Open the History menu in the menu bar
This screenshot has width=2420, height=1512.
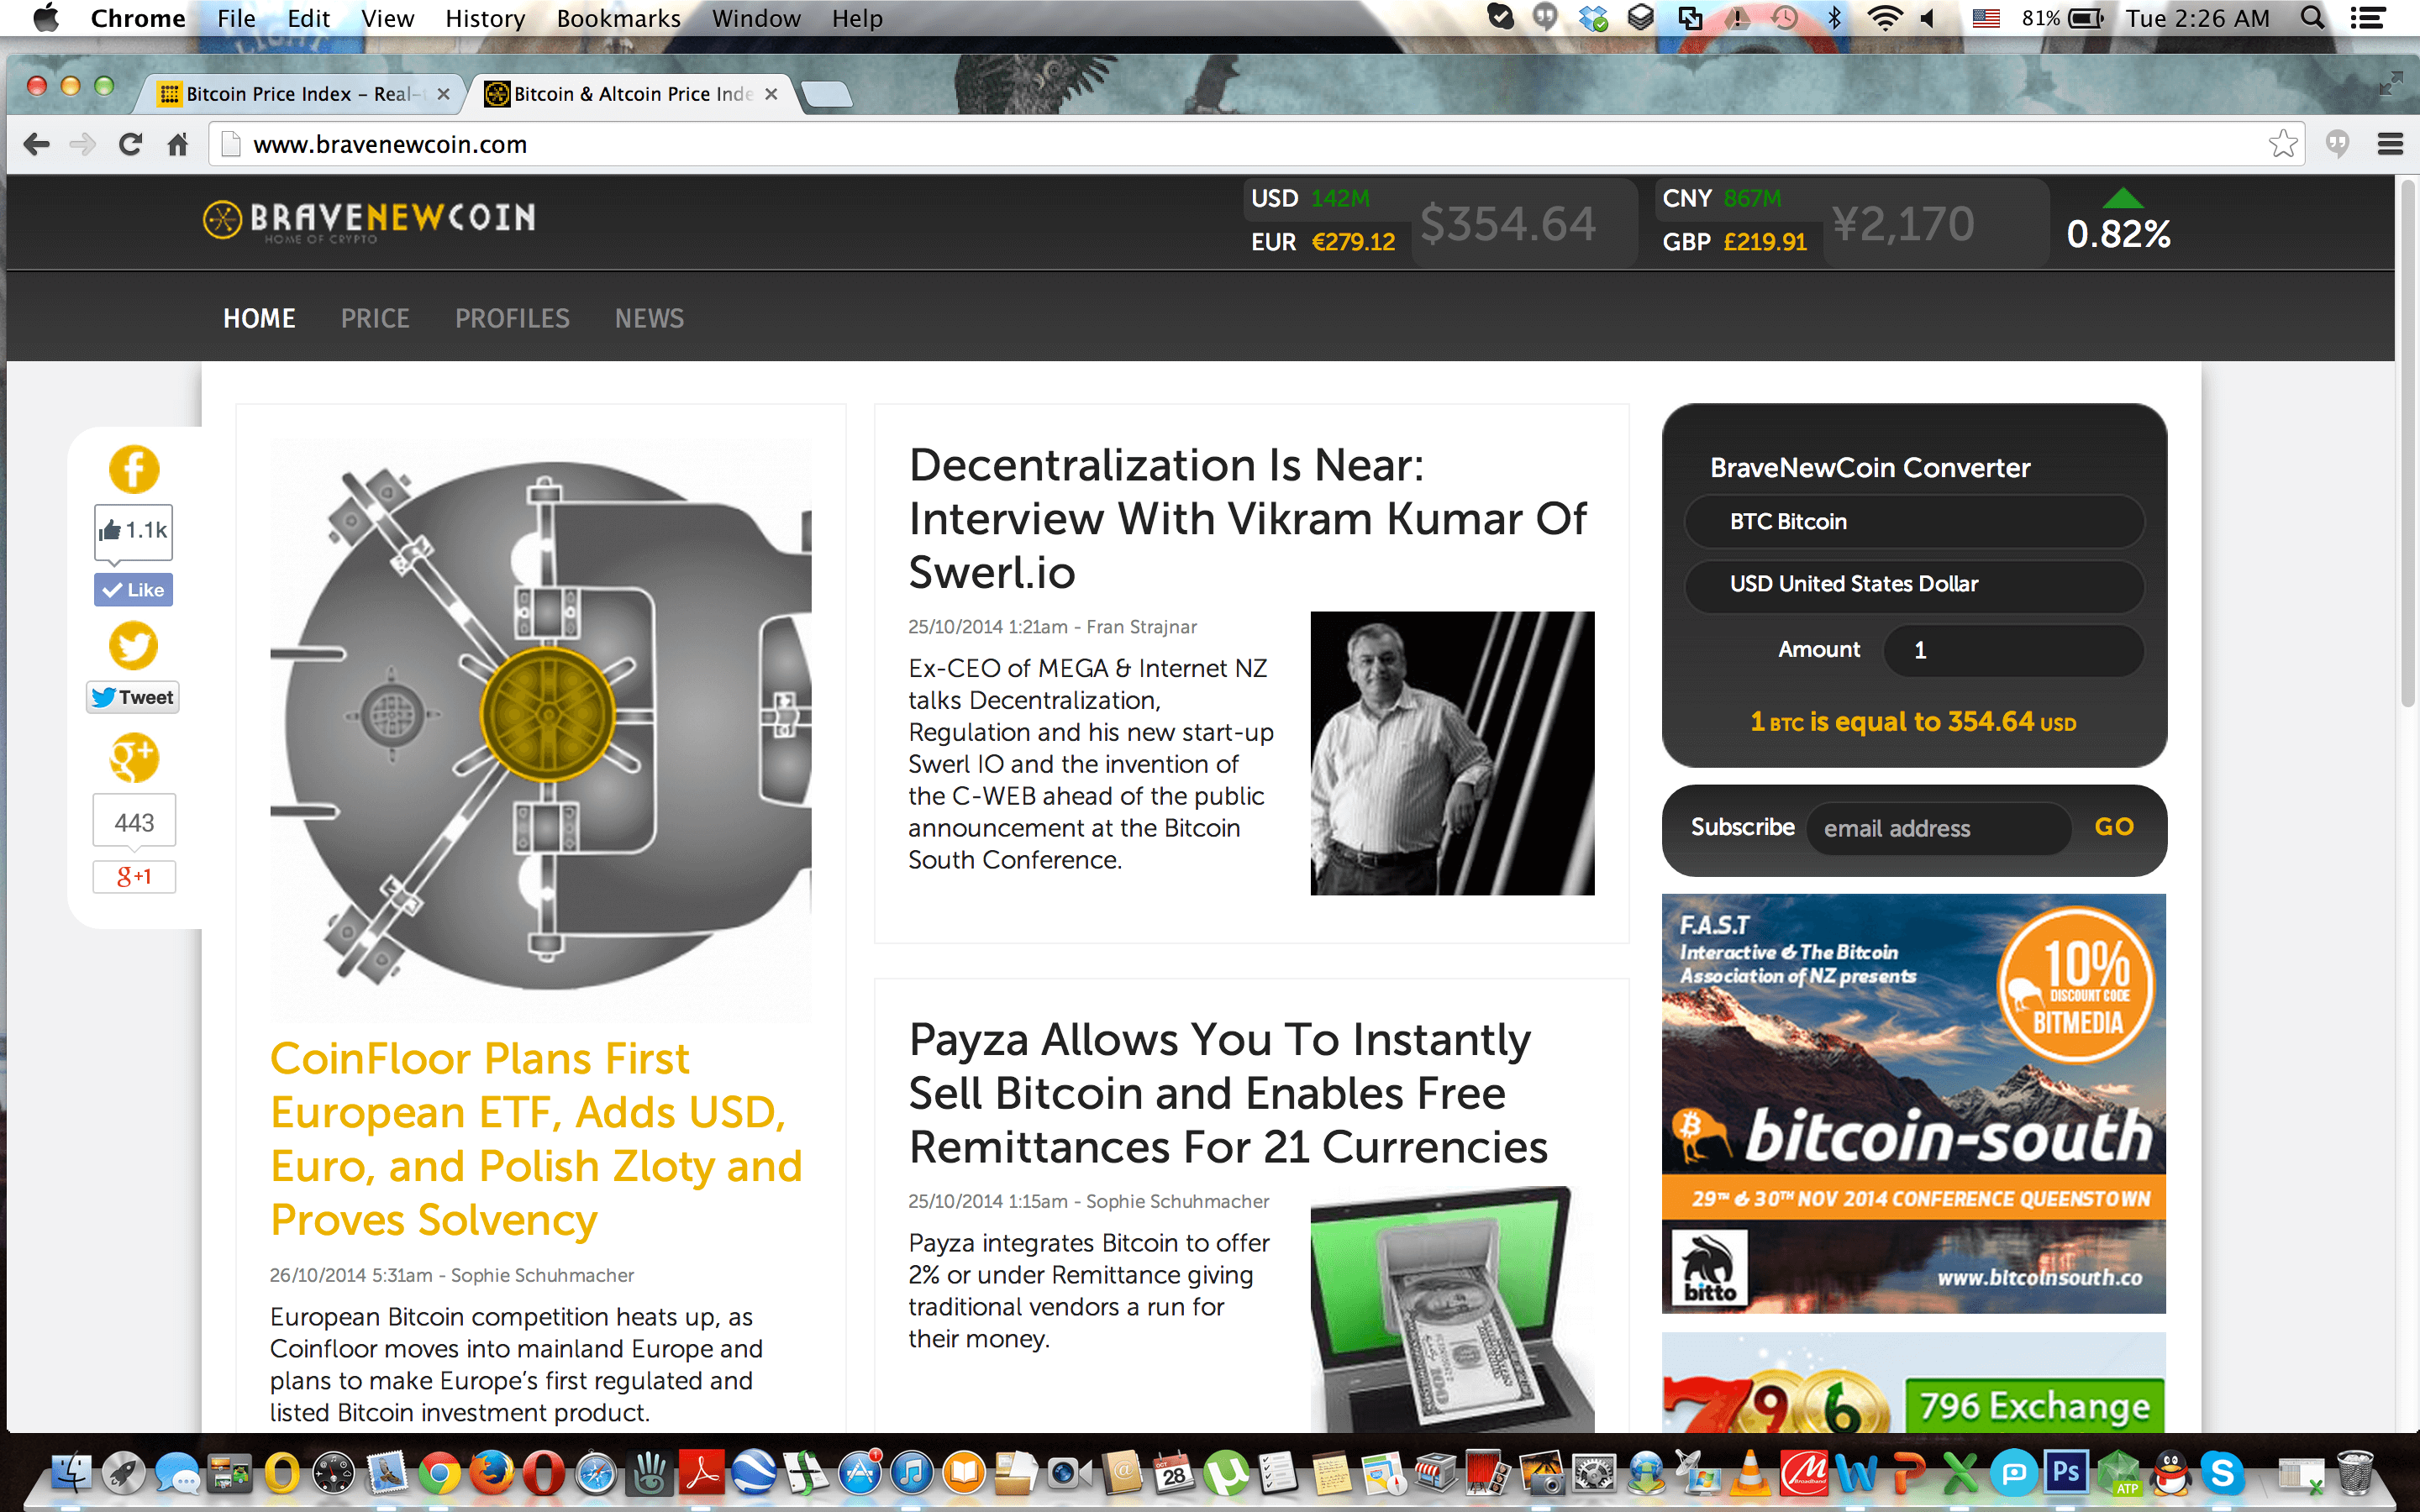coord(485,18)
